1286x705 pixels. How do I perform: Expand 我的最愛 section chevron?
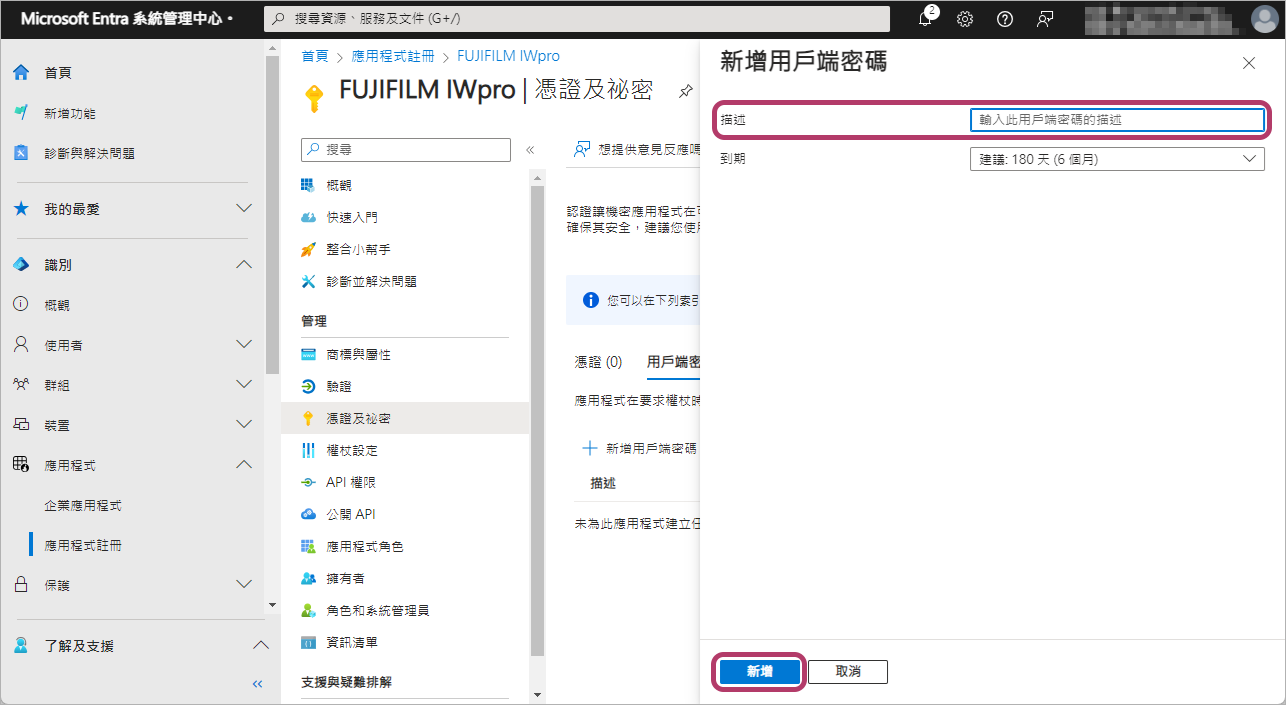(x=243, y=209)
